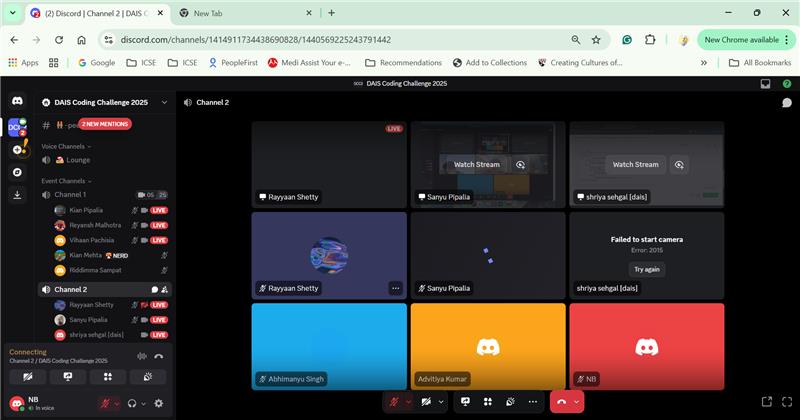The width and height of the screenshot is (800, 420).
Task: Click the Download Apps arrow icon
Action: (17, 194)
